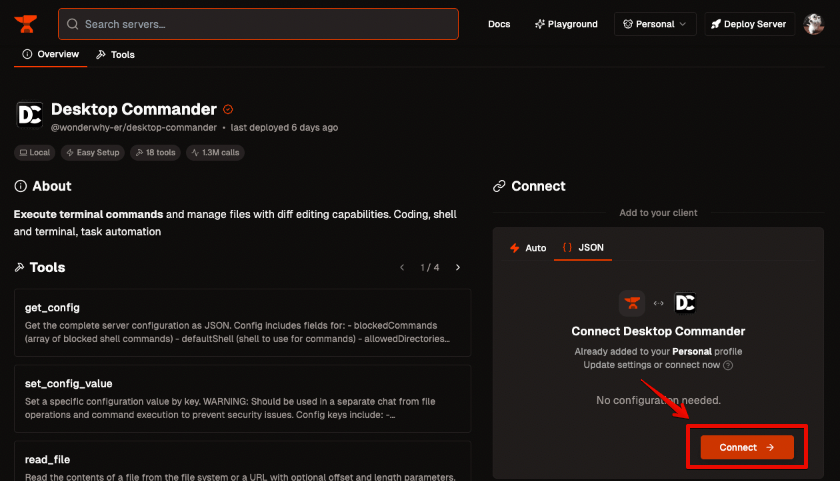Screen dimensions: 840x481
Task: Click the last deployed 6 days ago text
Action: click(x=284, y=127)
